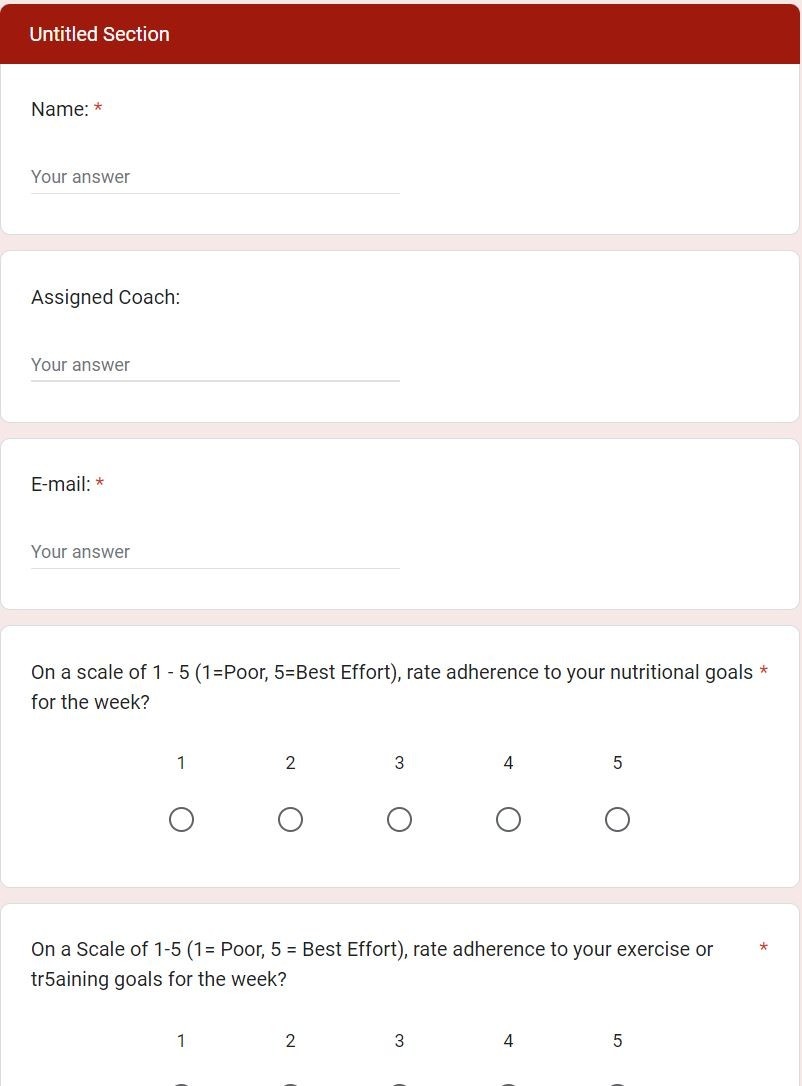The height and width of the screenshot is (1086, 802).
Task: Click the Name question label
Action: (x=60, y=109)
